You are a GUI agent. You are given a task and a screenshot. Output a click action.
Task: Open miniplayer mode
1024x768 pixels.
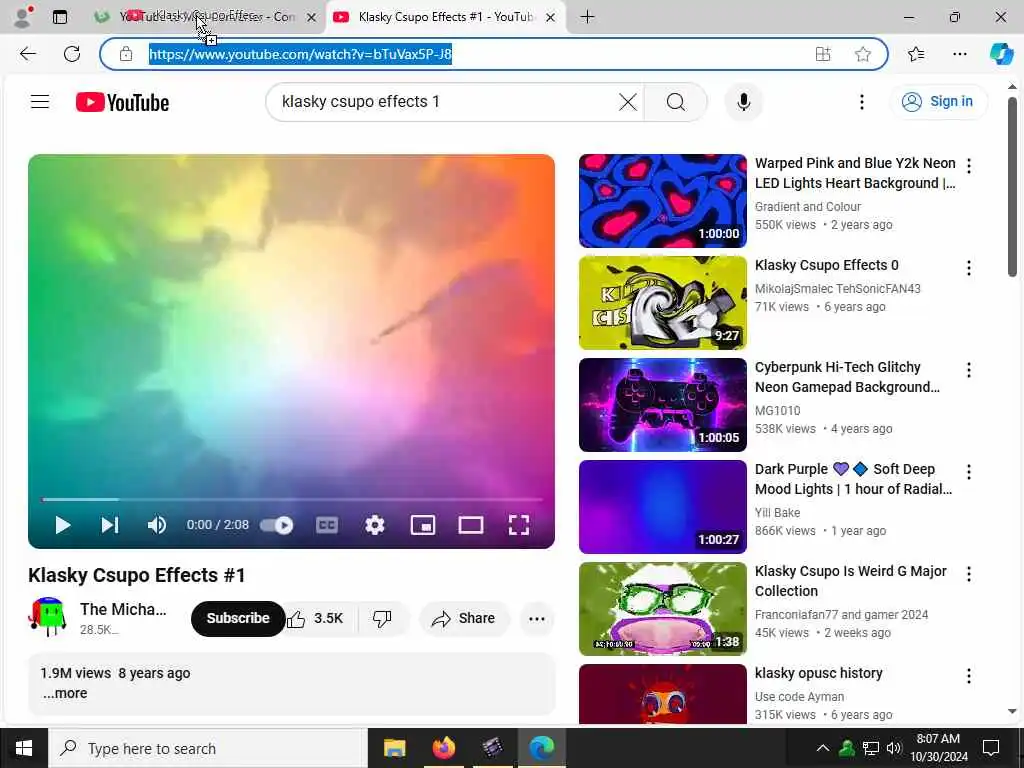click(x=423, y=525)
